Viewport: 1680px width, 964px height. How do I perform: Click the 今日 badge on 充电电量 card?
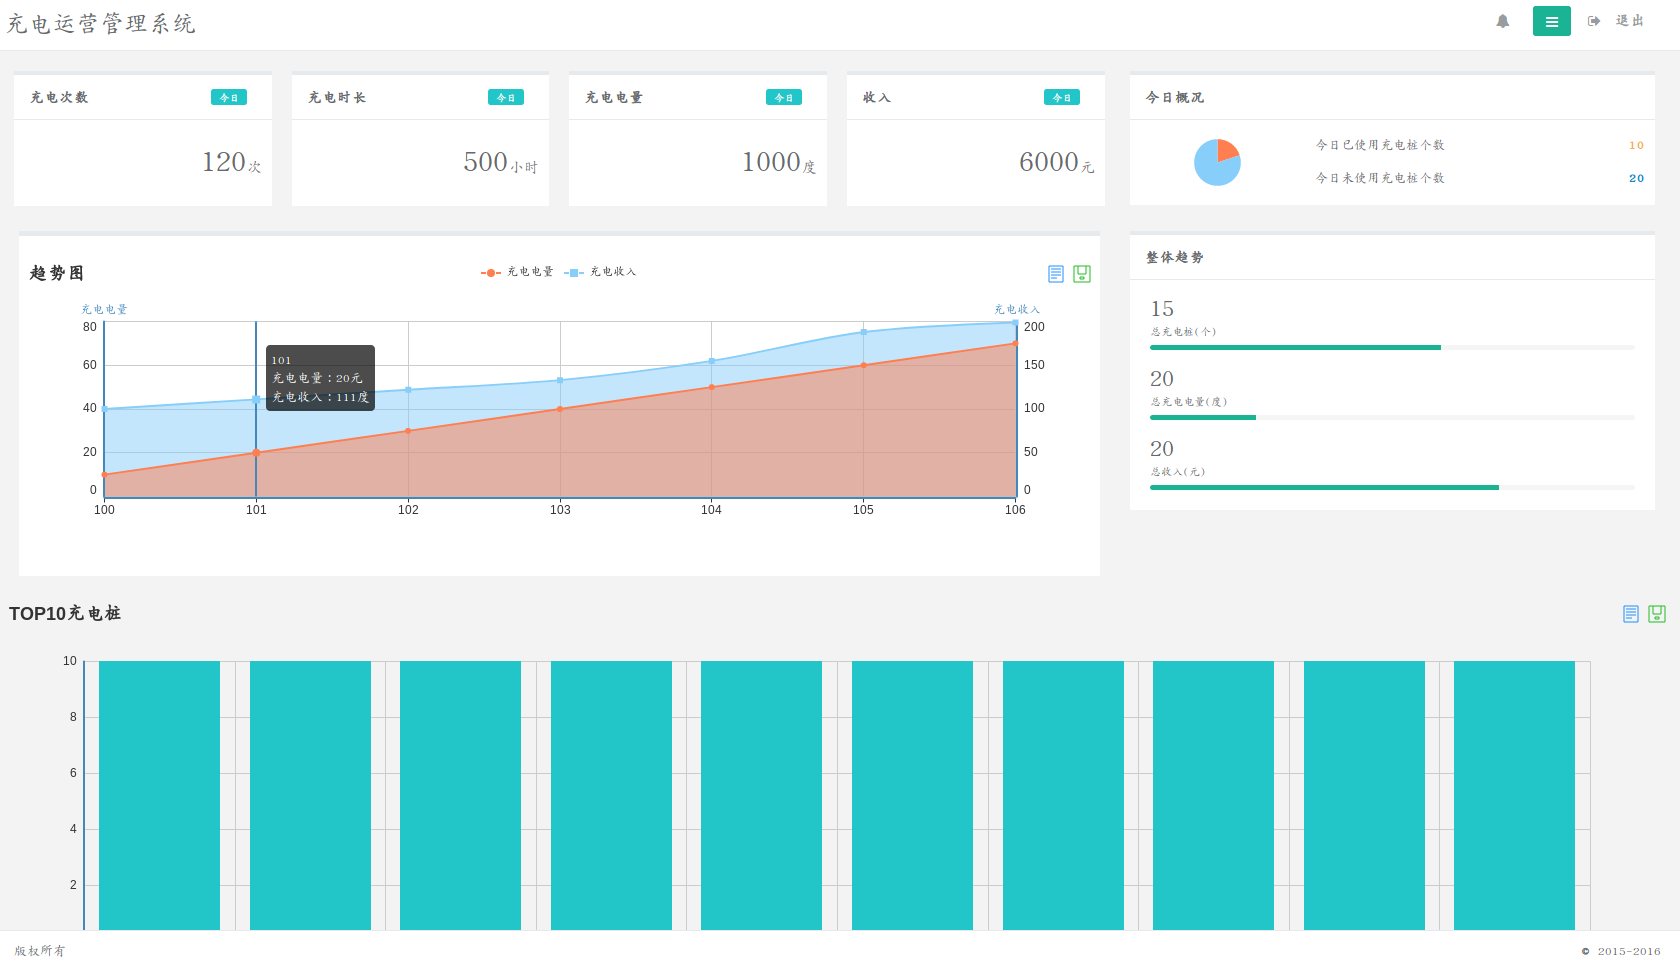point(784,97)
